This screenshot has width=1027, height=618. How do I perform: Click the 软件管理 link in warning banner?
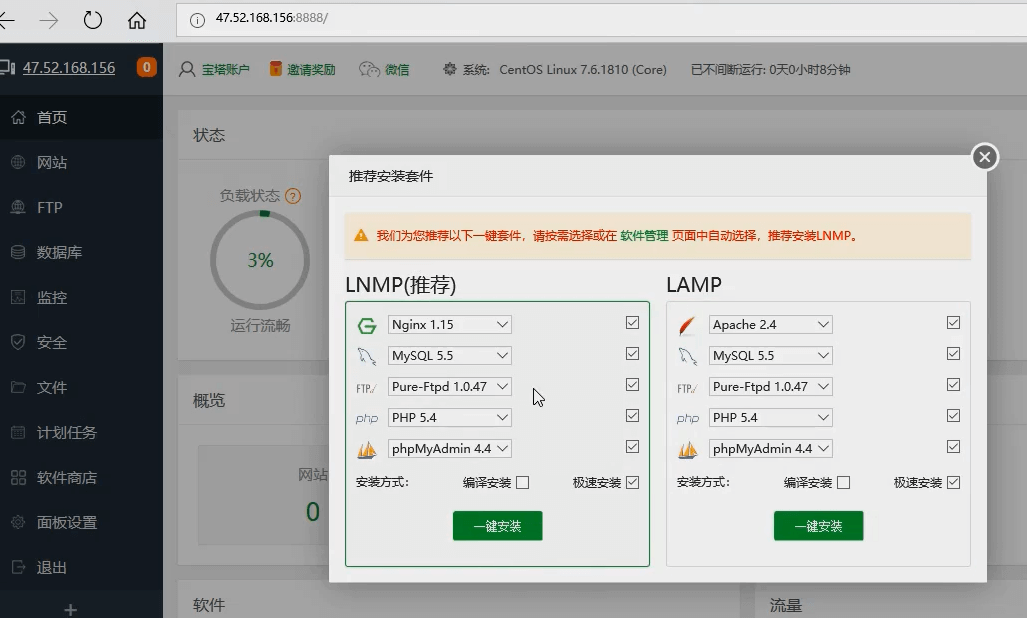(644, 236)
